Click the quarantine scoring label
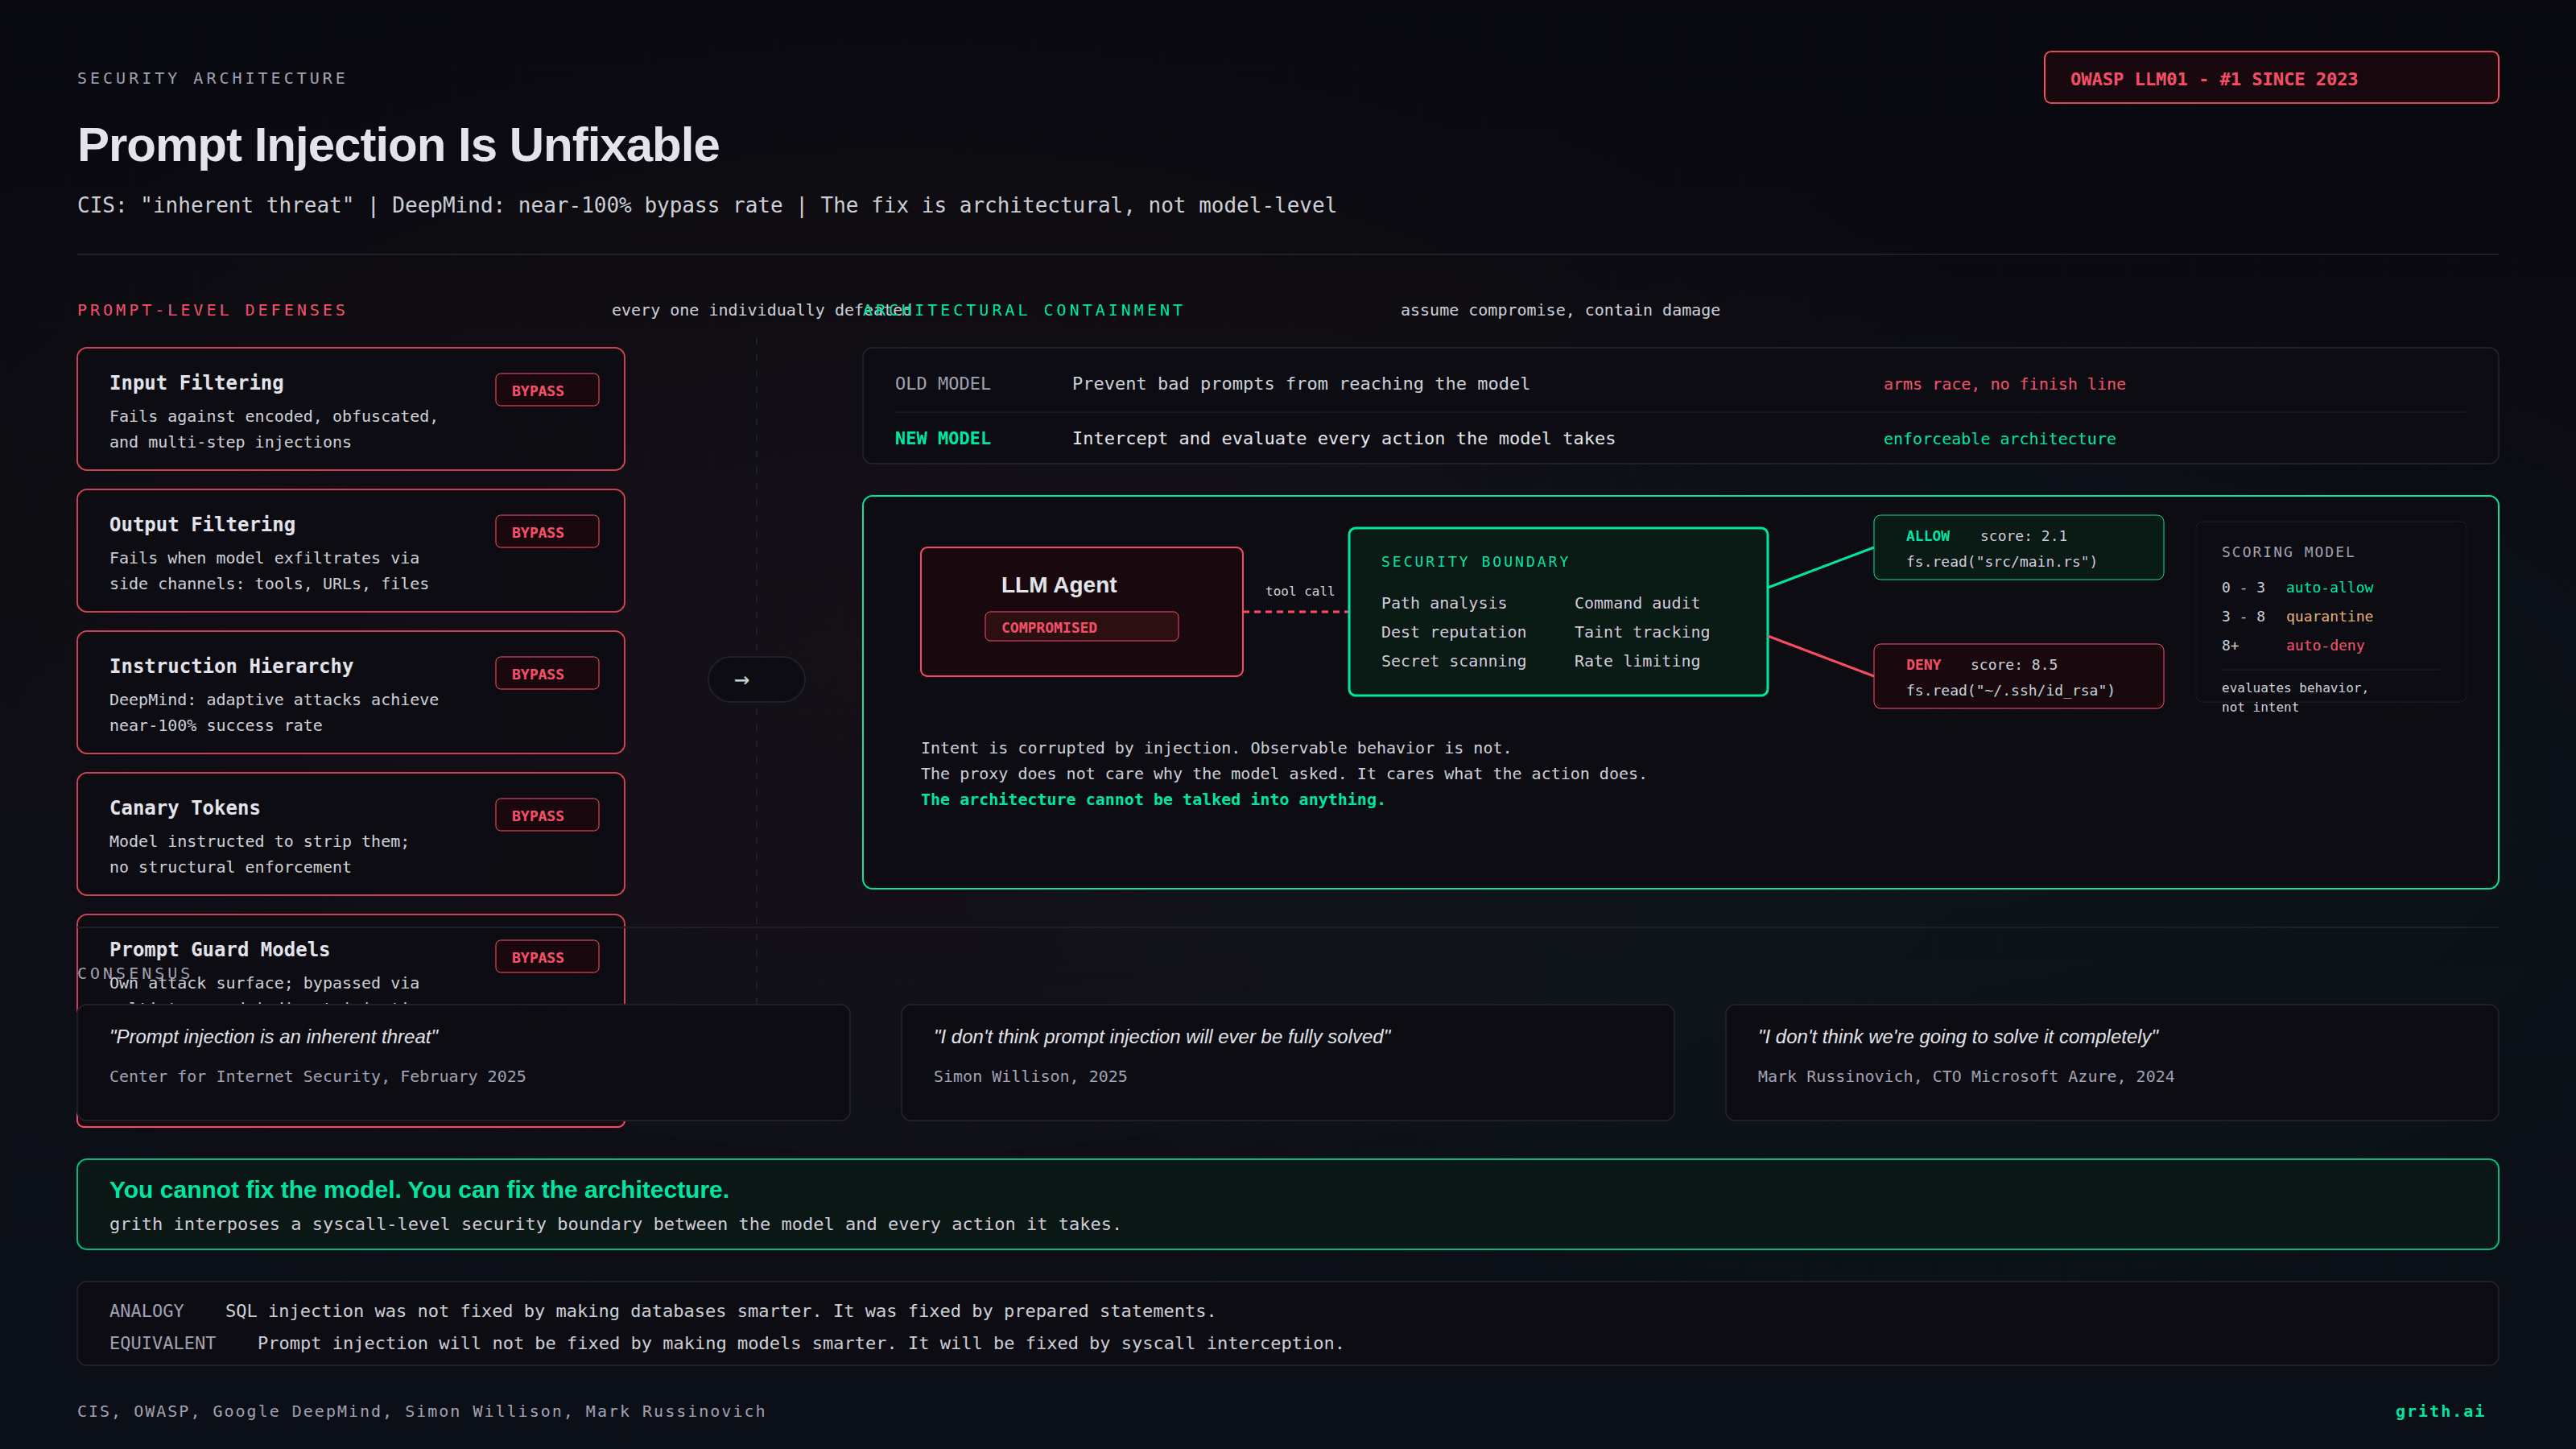The width and height of the screenshot is (2576, 1449). pos(2328,616)
